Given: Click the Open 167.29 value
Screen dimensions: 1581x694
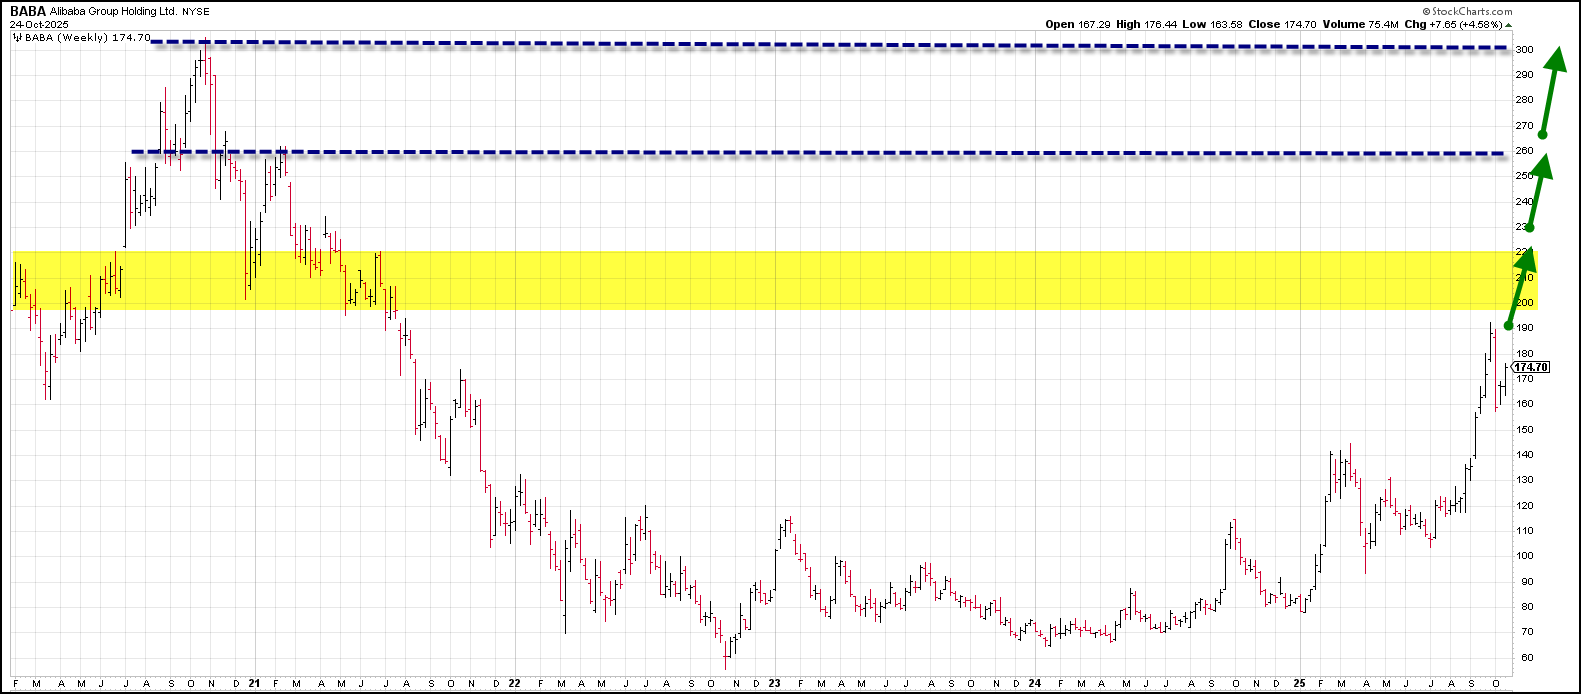Looking at the screenshot, I should tap(1078, 24).
